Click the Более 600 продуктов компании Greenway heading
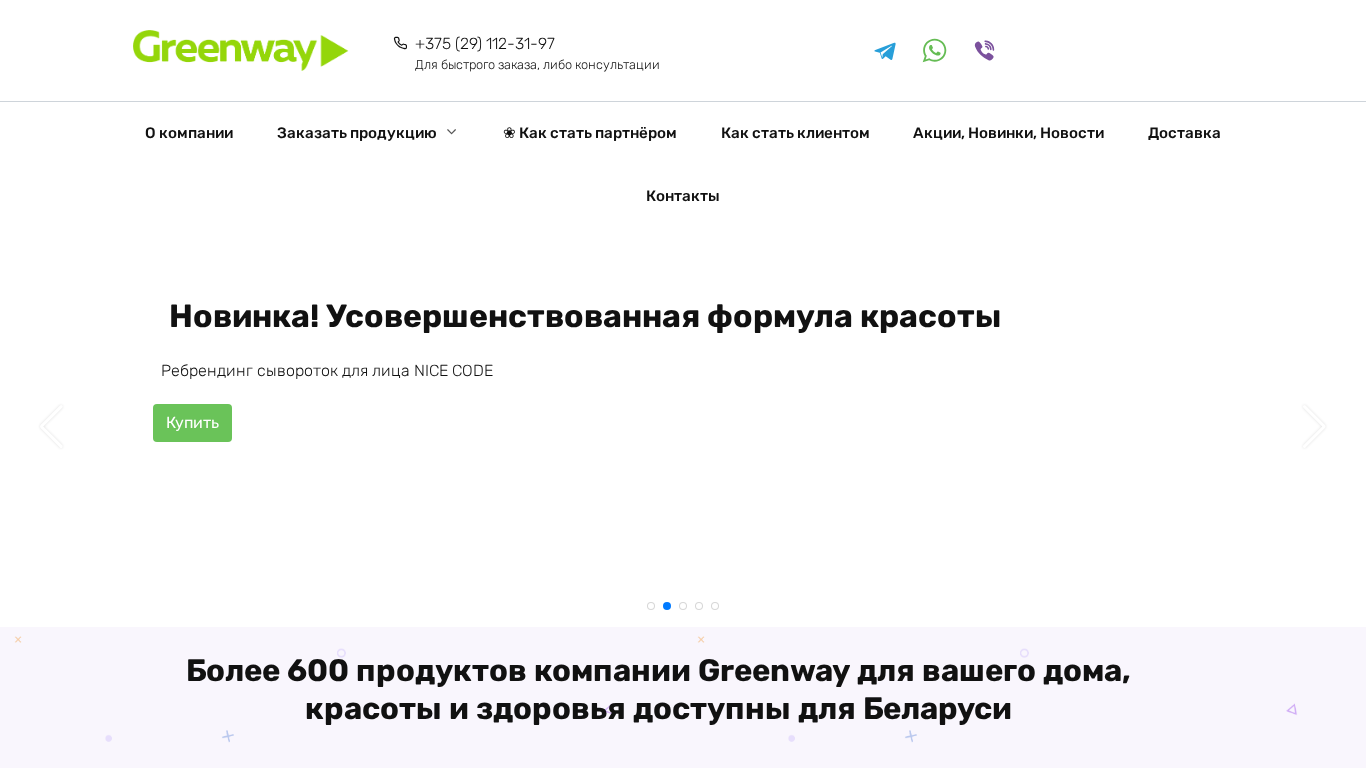Image resolution: width=1366 pixels, height=768 pixels. [658, 689]
